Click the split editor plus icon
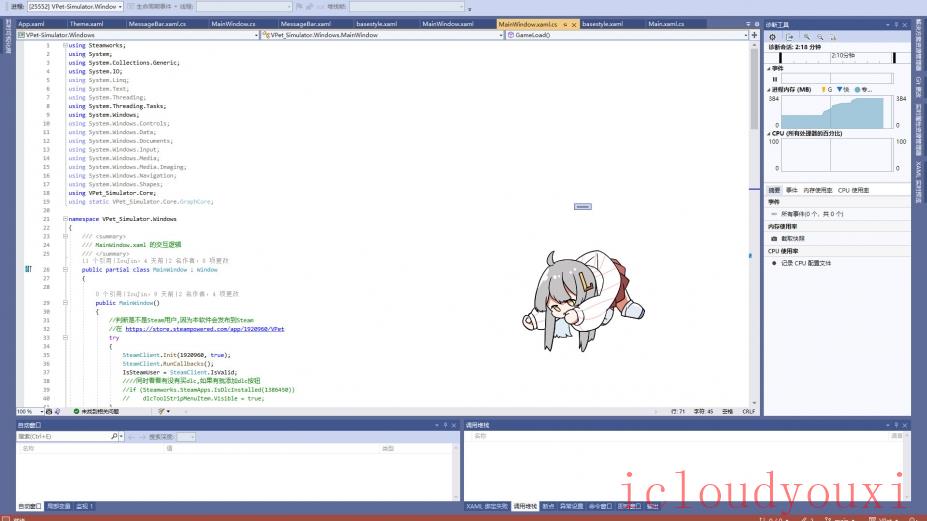 [x=754, y=35]
